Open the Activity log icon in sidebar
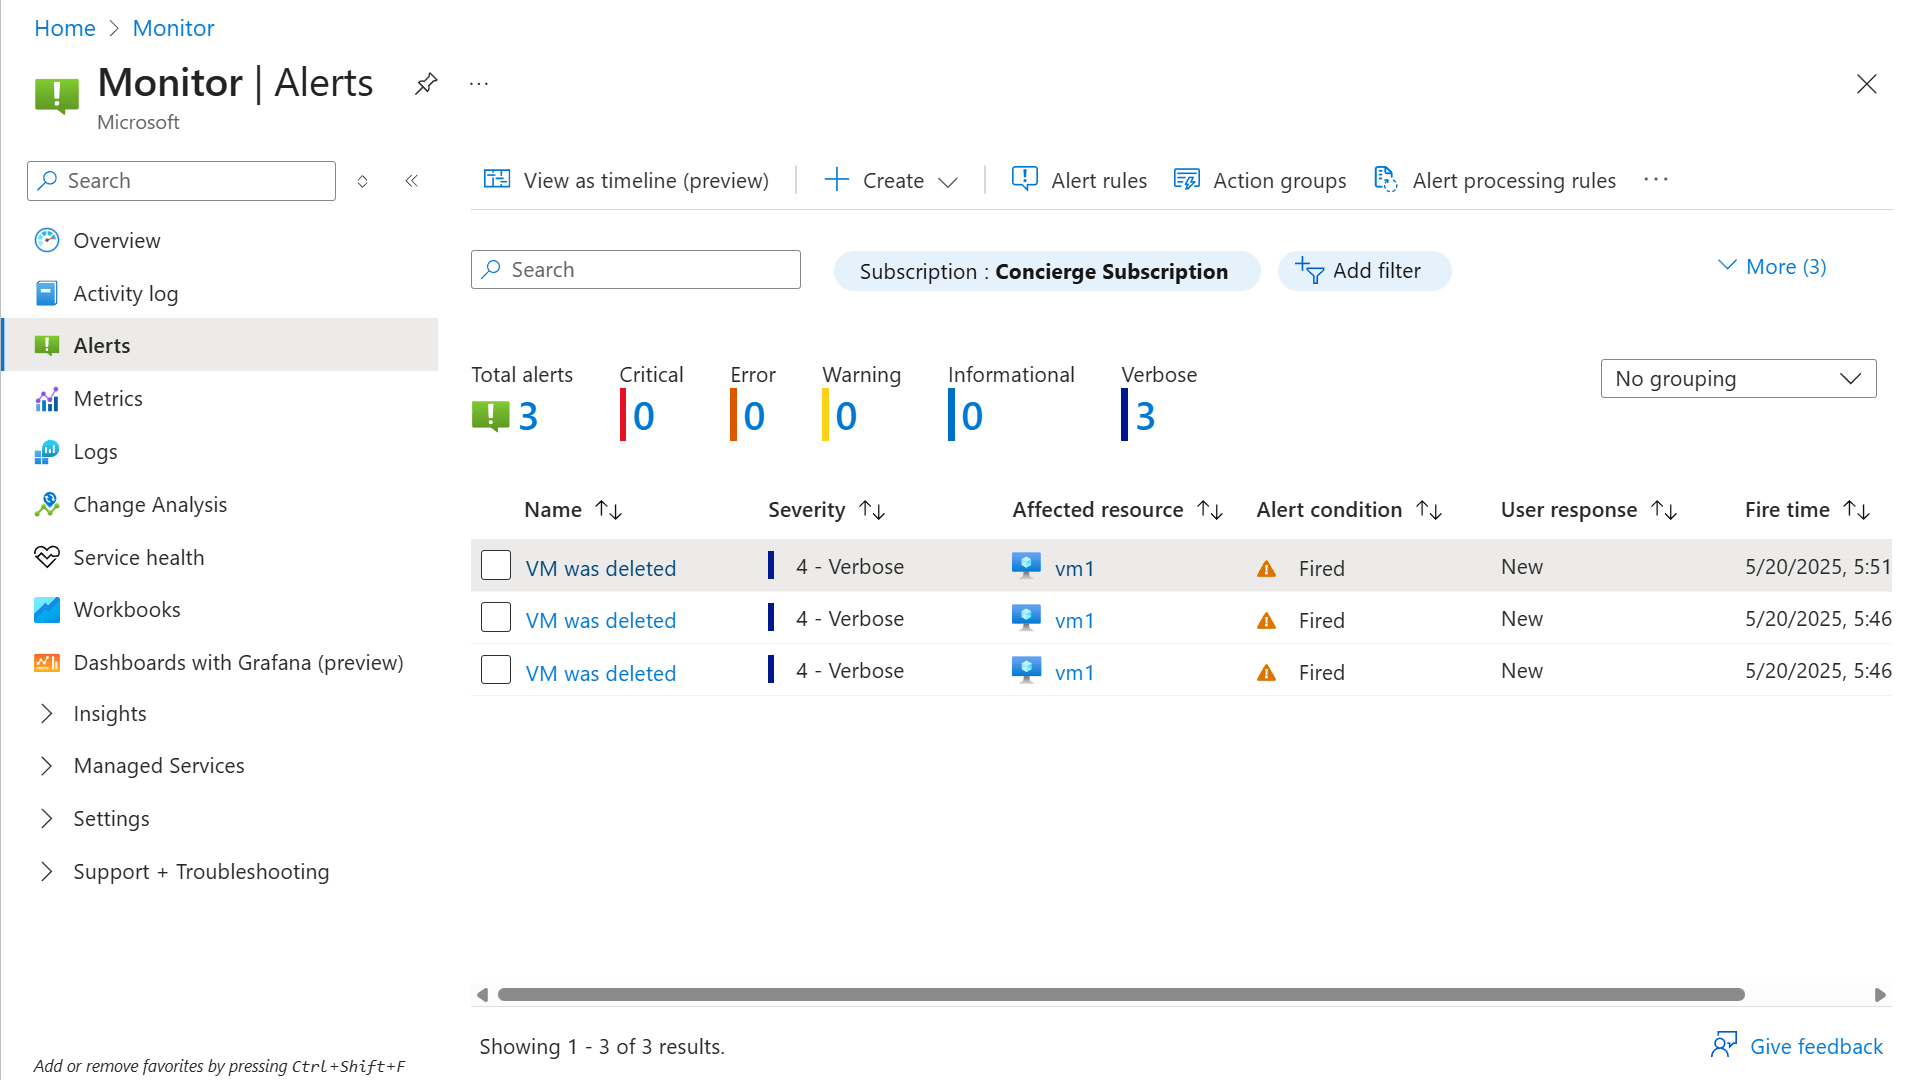1920x1080 pixels. (x=47, y=293)
